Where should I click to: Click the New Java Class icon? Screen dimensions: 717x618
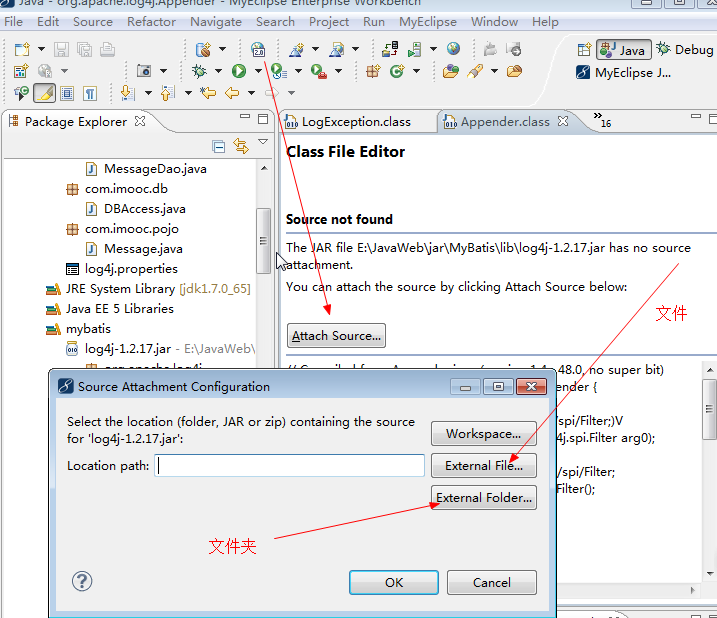(x=397, y=71)
